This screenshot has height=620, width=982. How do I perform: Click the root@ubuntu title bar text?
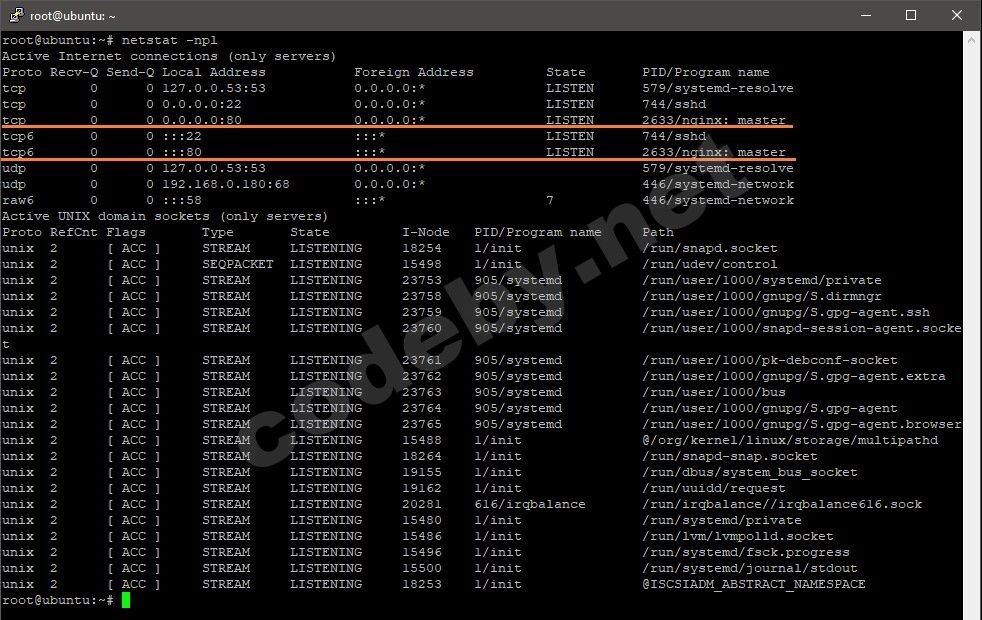pyautogui.click(x=73, y=16)
